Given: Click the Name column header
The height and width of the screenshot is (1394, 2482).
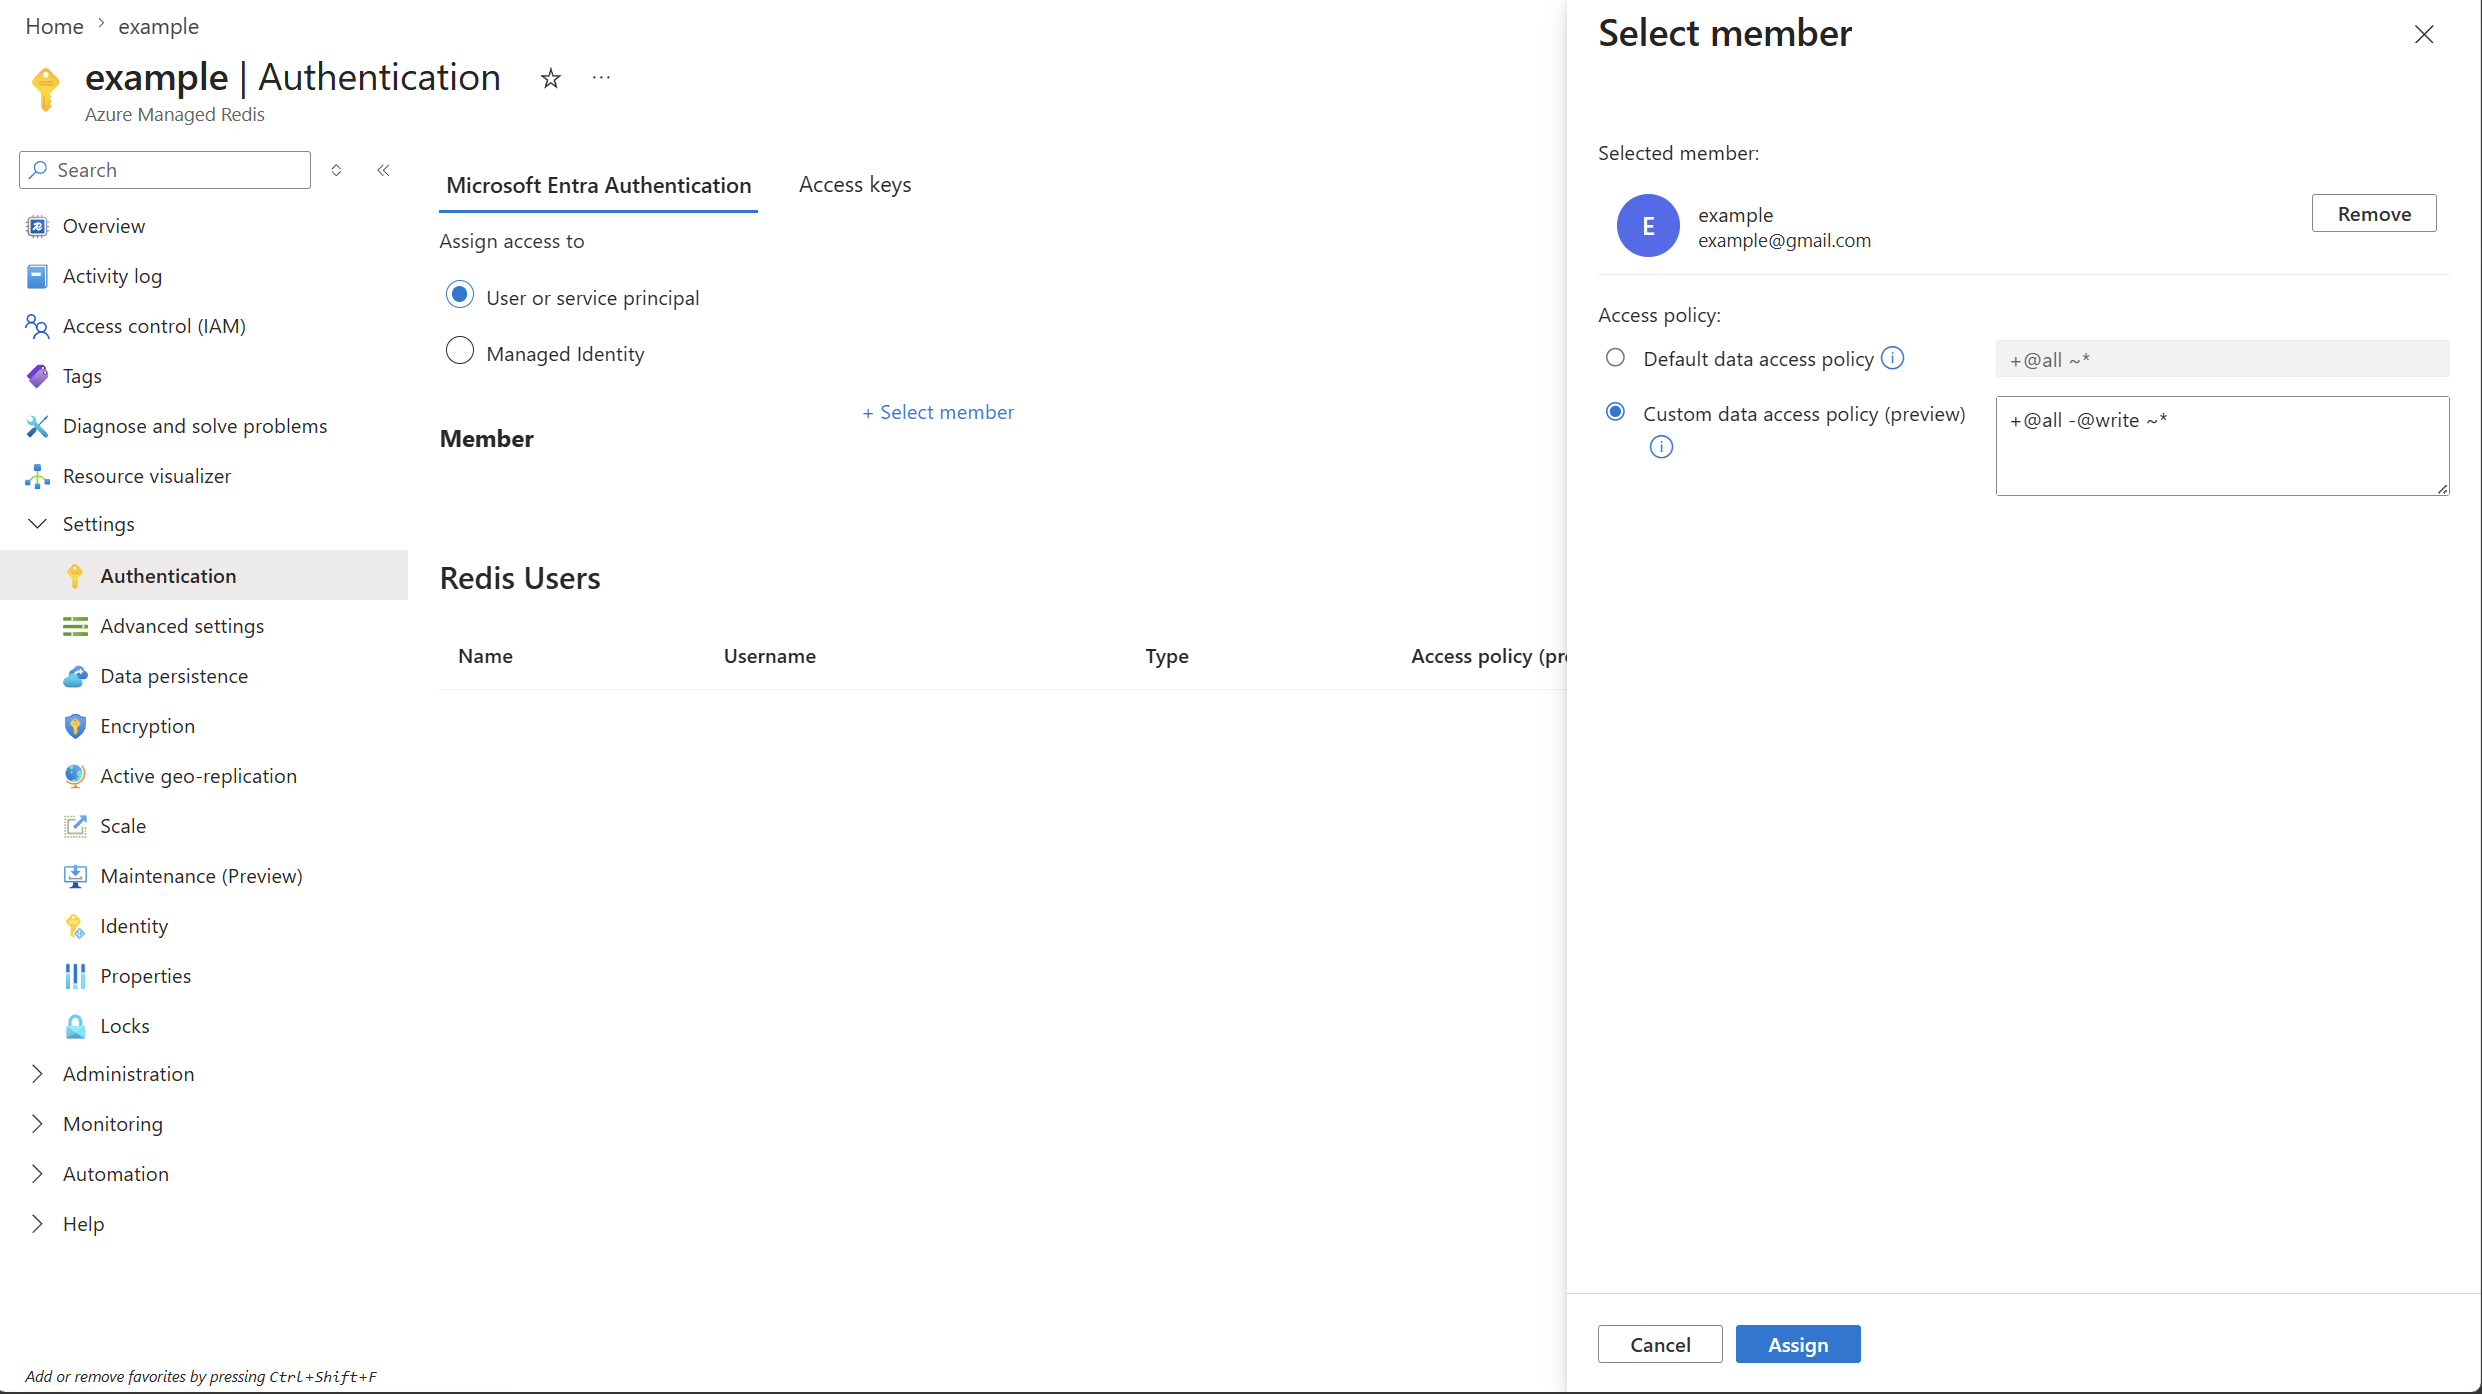Looking at the screenshot, I should [x=485, y=657].
